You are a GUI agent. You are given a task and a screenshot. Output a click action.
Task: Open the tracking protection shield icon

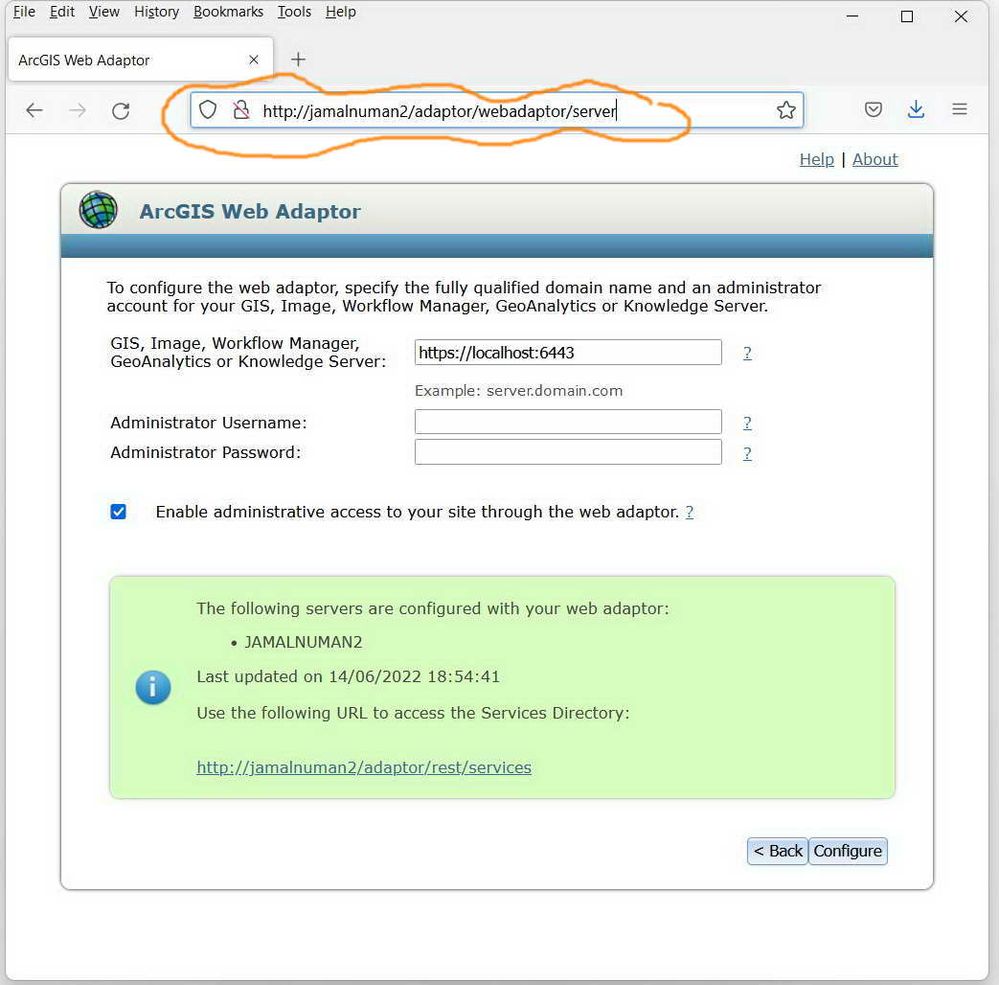[x=208, y=110]
